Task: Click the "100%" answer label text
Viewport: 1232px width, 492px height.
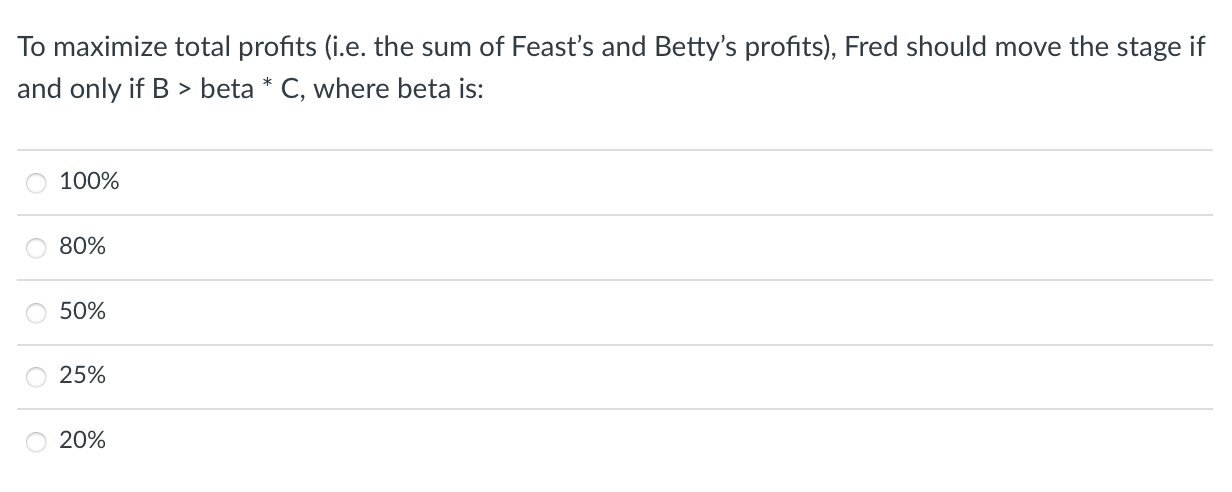Action: [x=89, y=182]
